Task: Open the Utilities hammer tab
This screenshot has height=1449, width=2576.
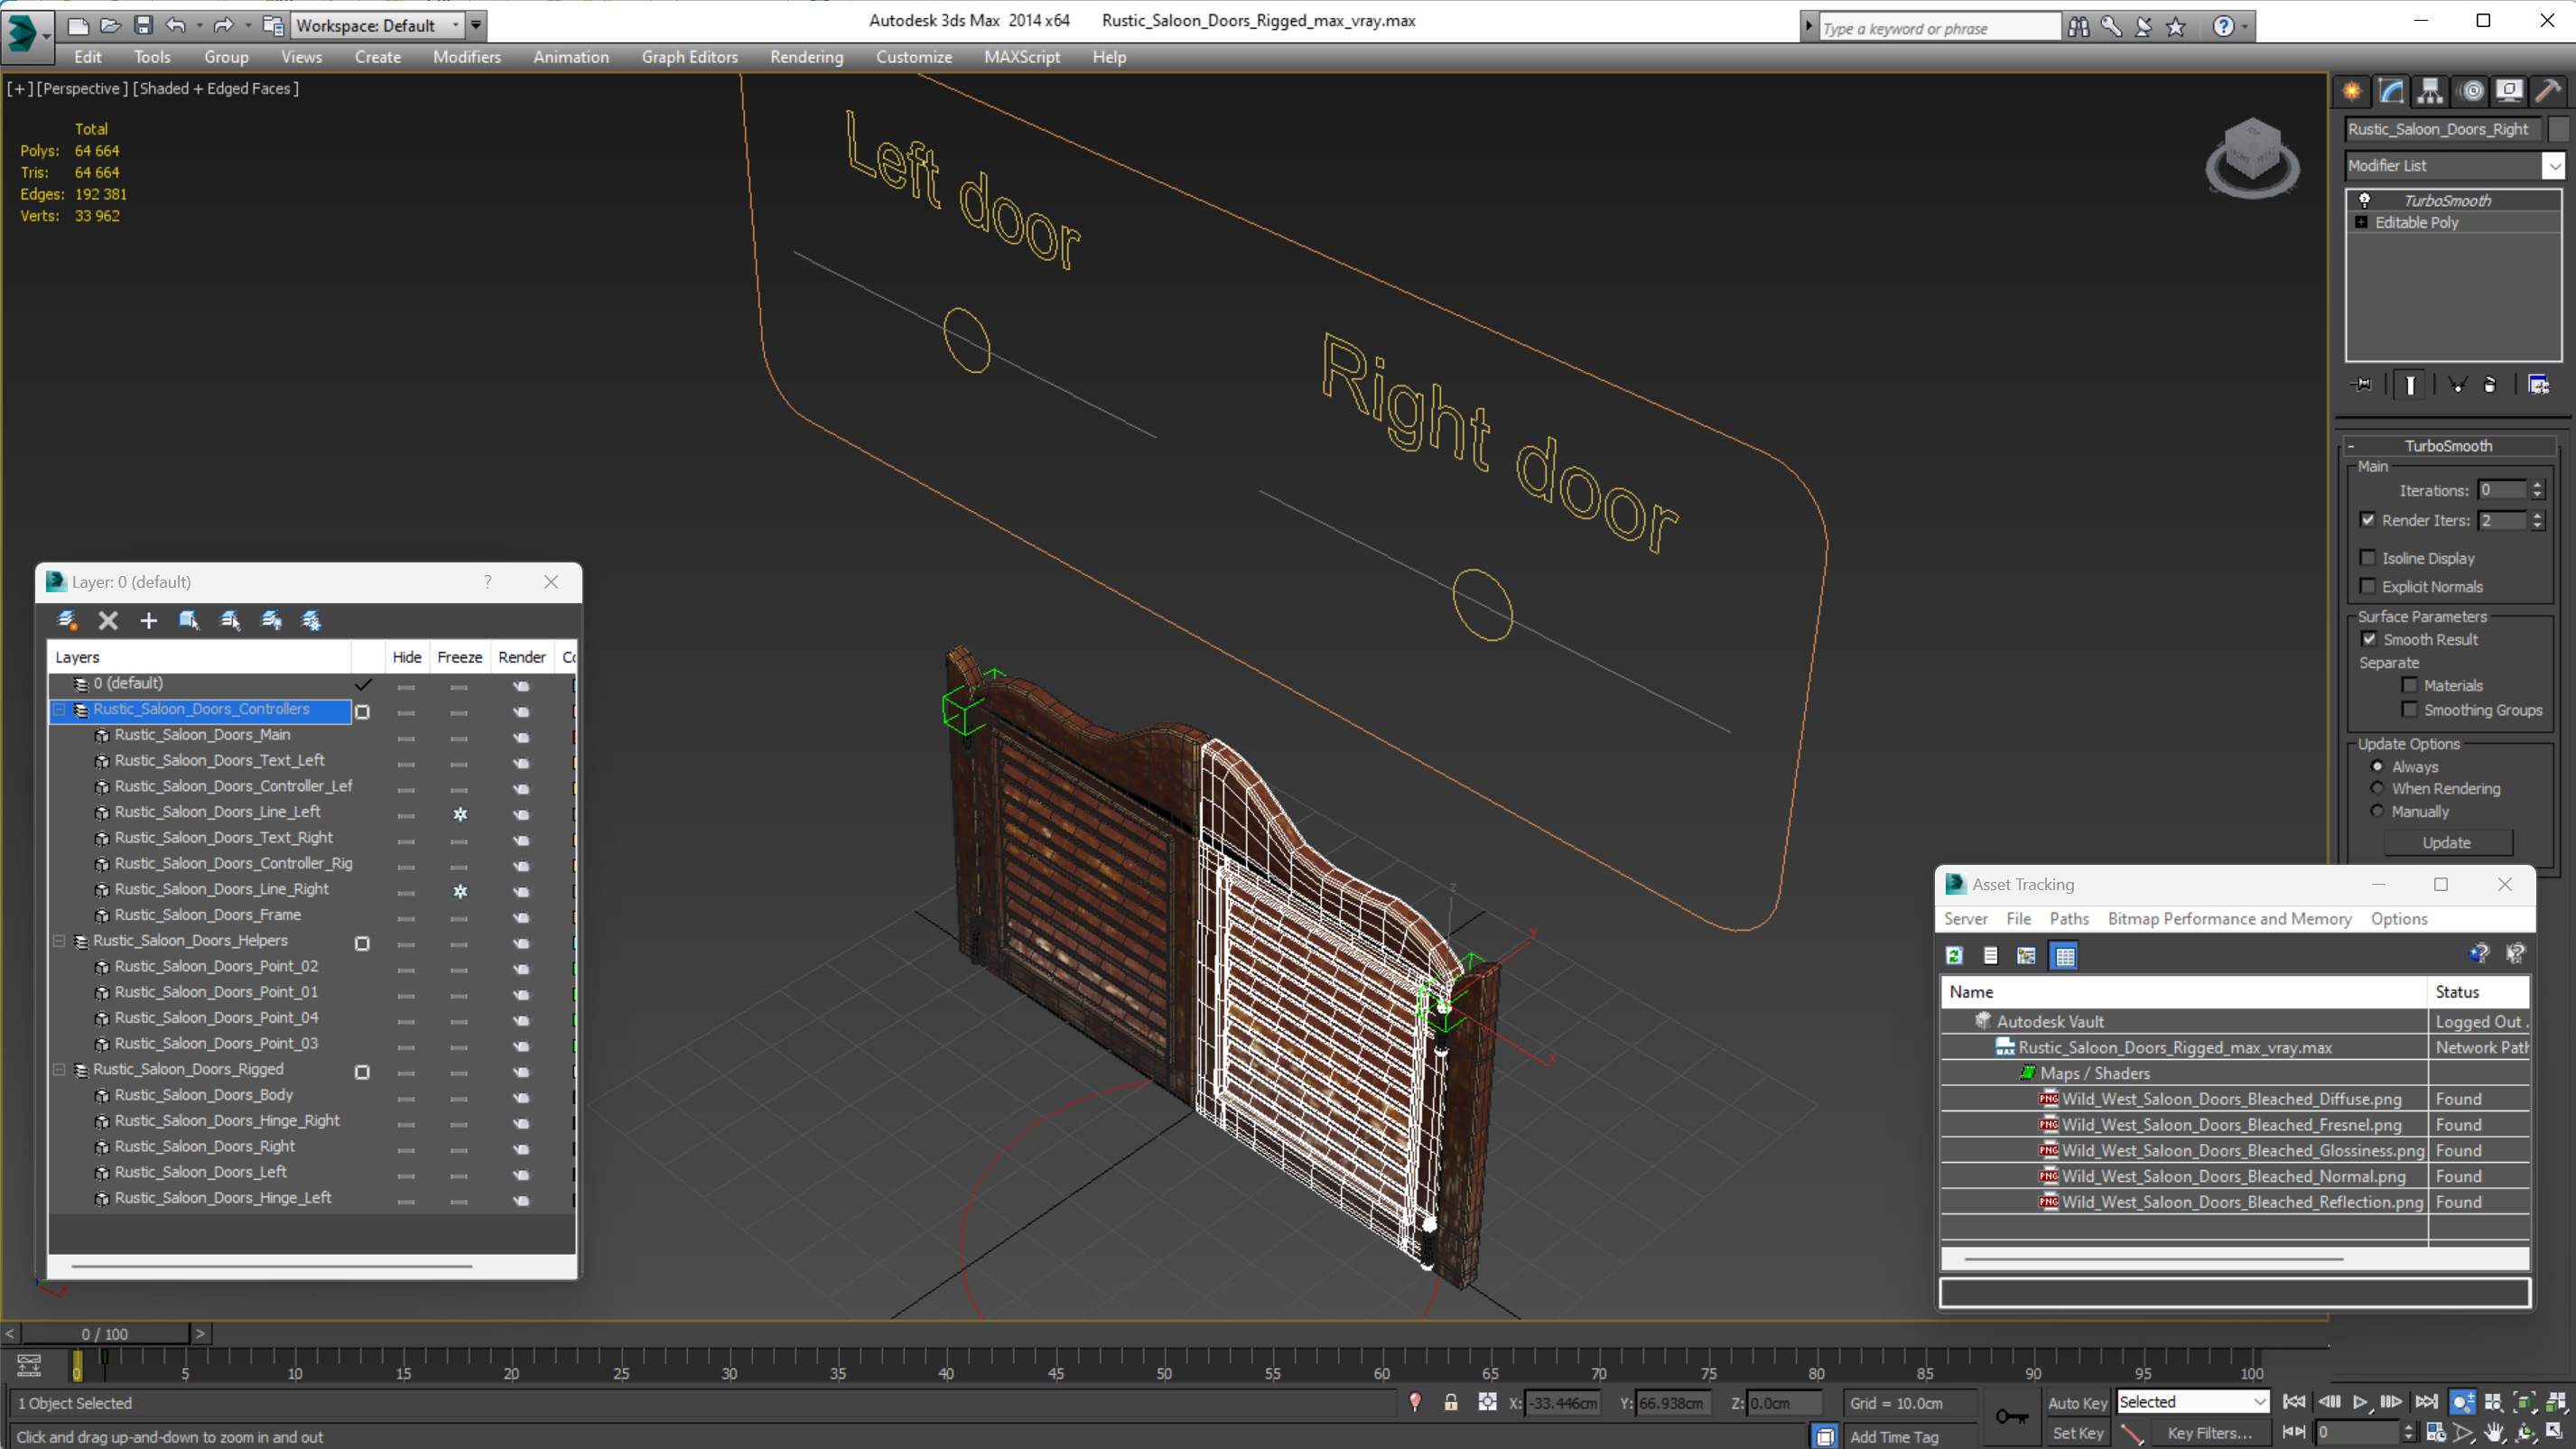Action: (x=2549, y=91)
